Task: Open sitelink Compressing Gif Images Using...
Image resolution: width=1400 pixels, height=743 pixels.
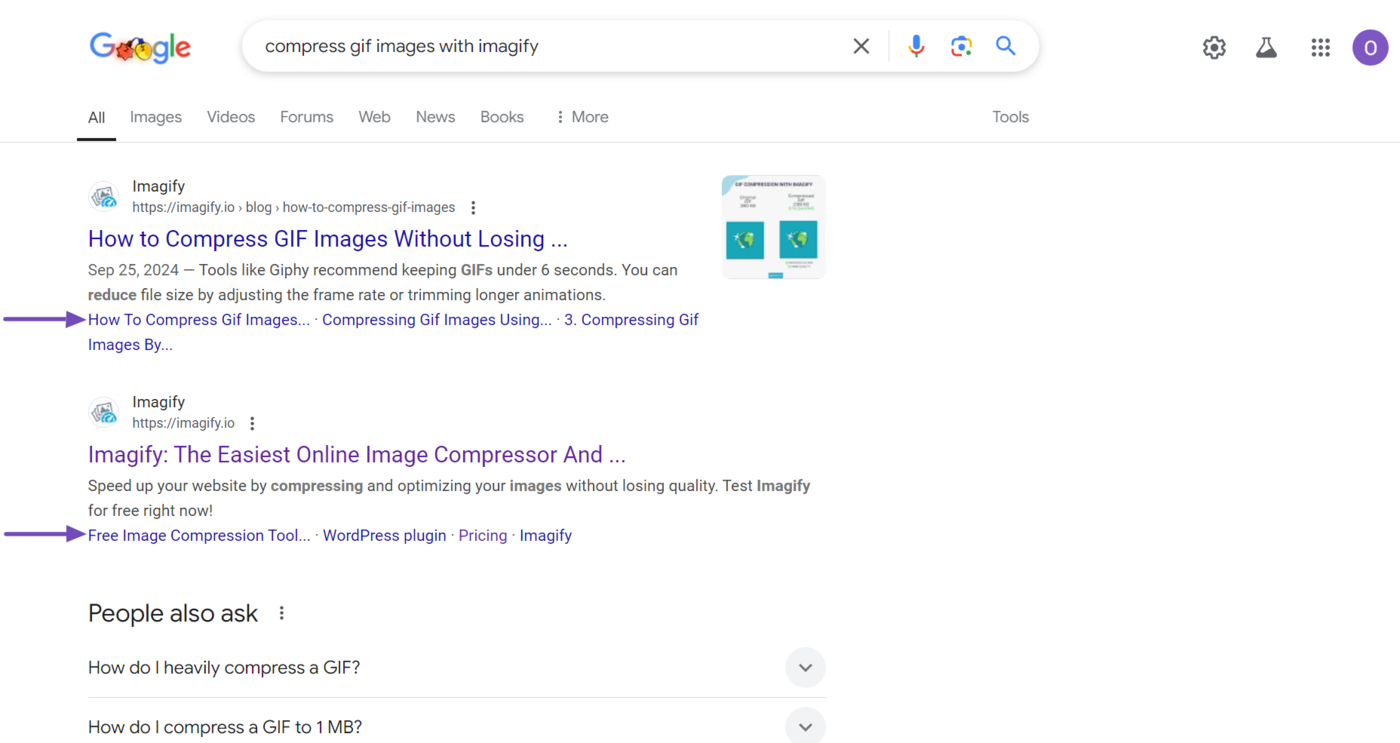Action: tap(437, 320)
